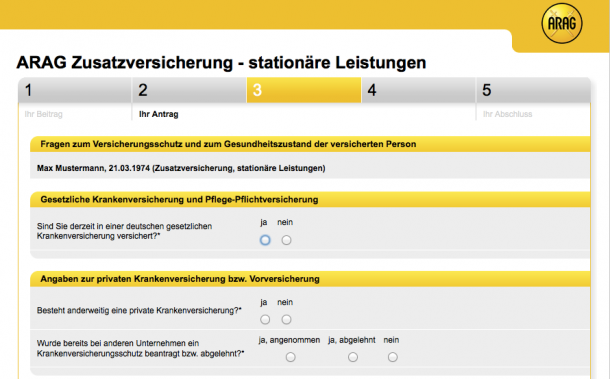Viewport: 610px width, 379px height.
Task: Click the 'Ihr Abschluss' step label
Action: (x=507, y=114)
